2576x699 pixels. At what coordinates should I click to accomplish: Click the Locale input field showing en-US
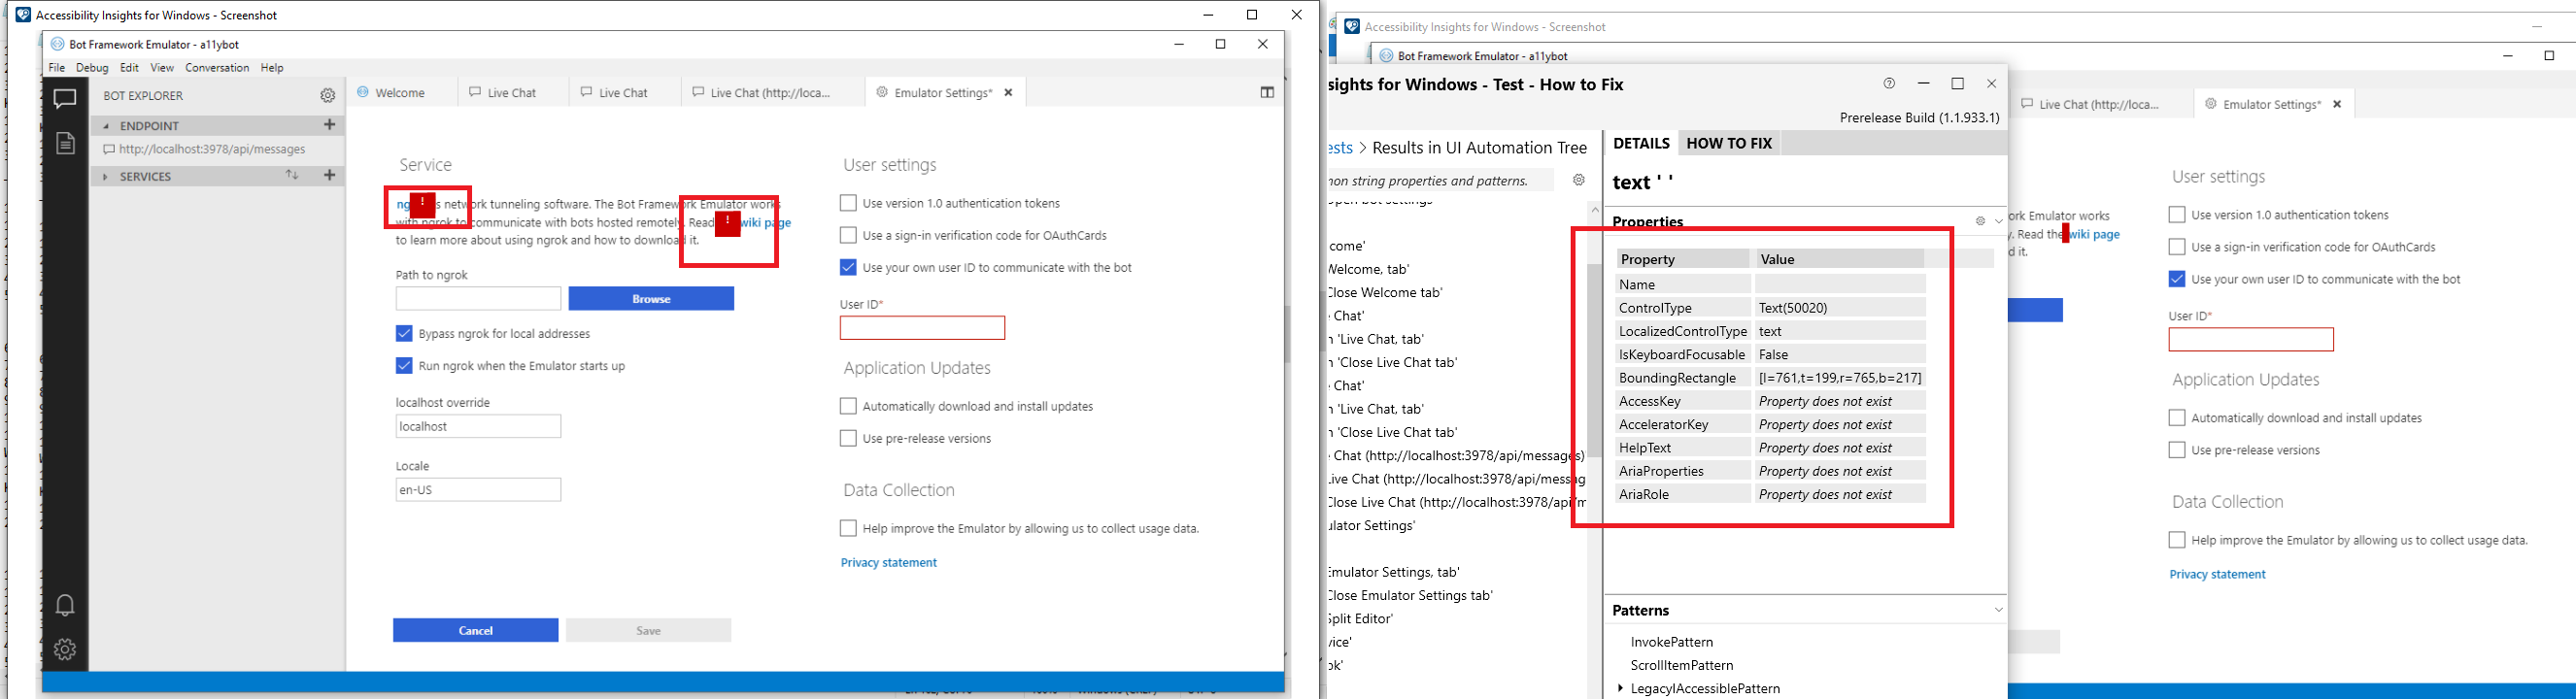(x=478, y=490)
